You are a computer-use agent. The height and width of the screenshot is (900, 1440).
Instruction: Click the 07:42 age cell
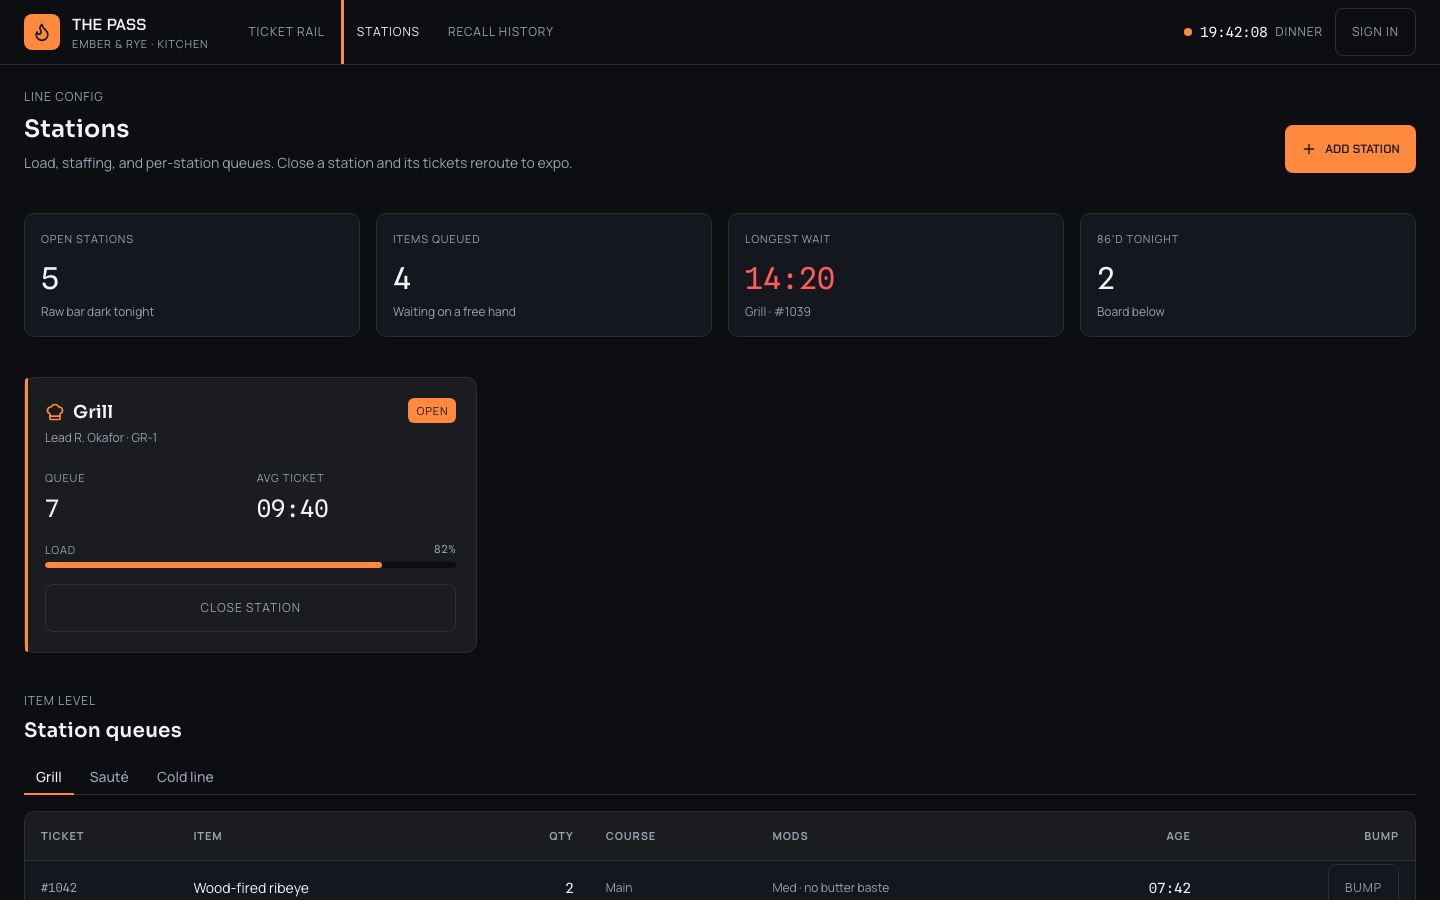pos(1169,888)
